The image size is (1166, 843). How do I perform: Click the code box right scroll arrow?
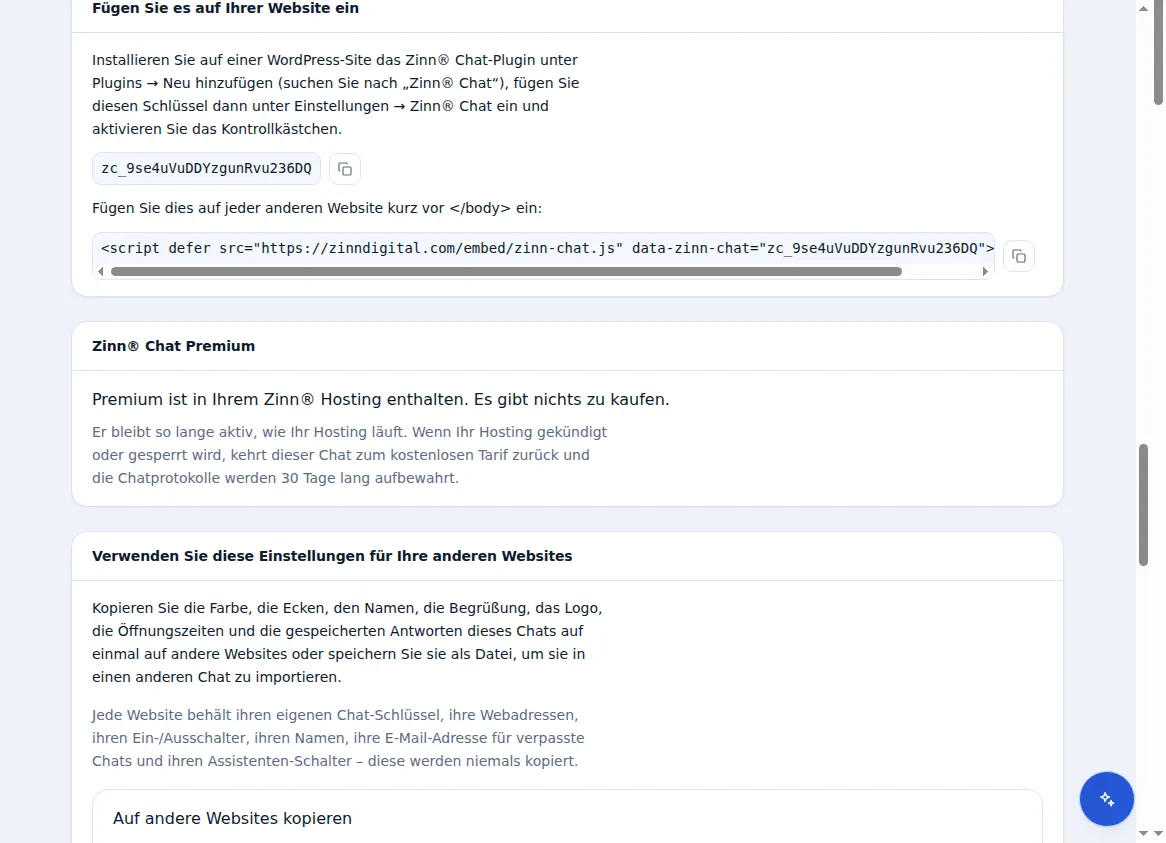coord(985,271)
